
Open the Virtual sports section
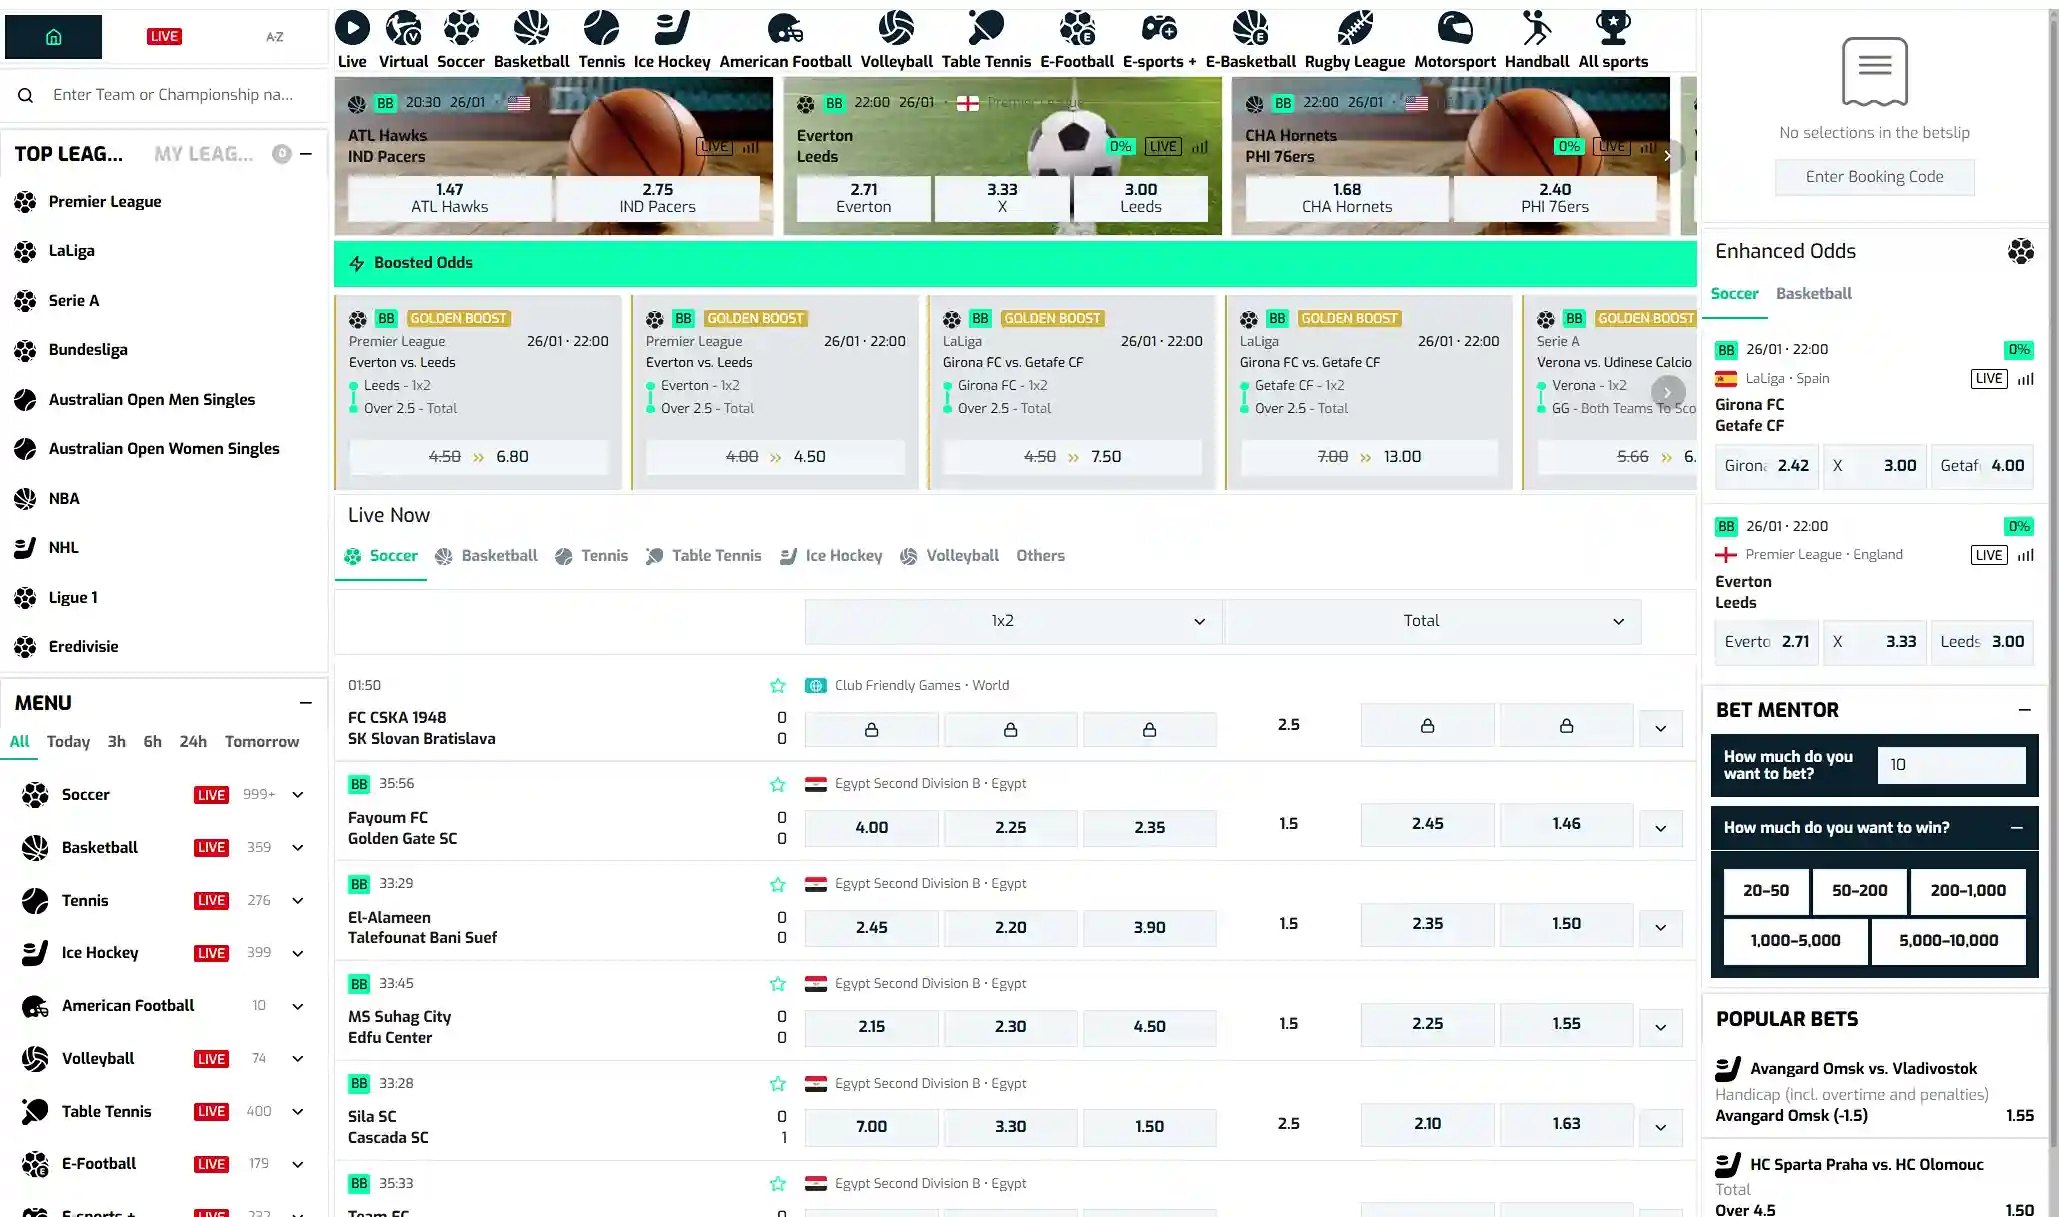(x=403, y=35)
